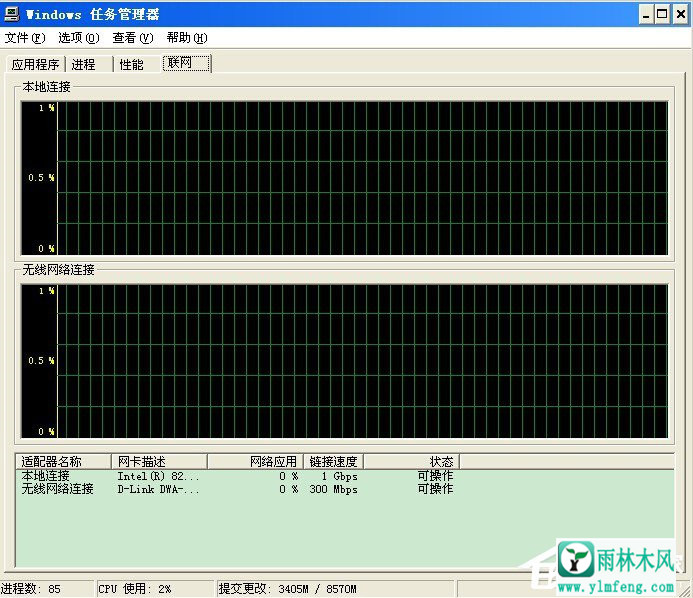Select the 联网 tab
693x598 pixels.
[186, 63]
